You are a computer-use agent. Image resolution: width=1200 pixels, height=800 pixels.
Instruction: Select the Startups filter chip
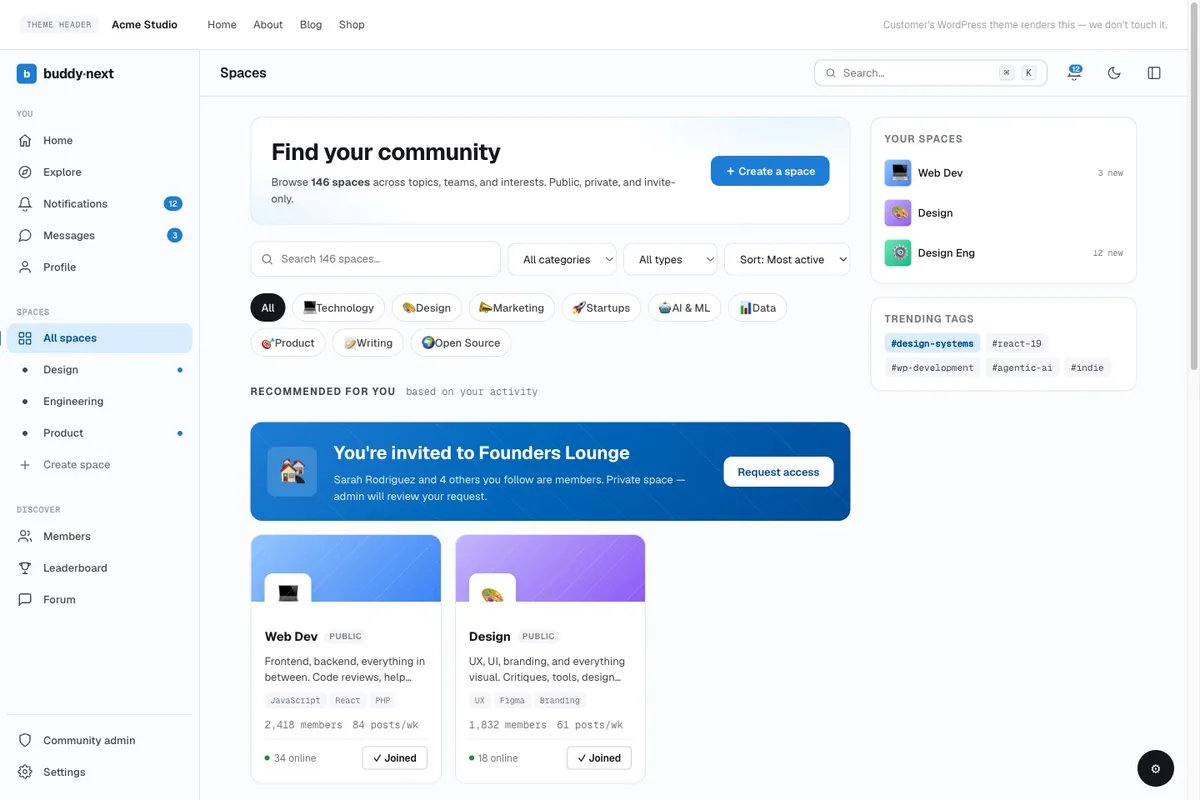click(x=601, y=308)
